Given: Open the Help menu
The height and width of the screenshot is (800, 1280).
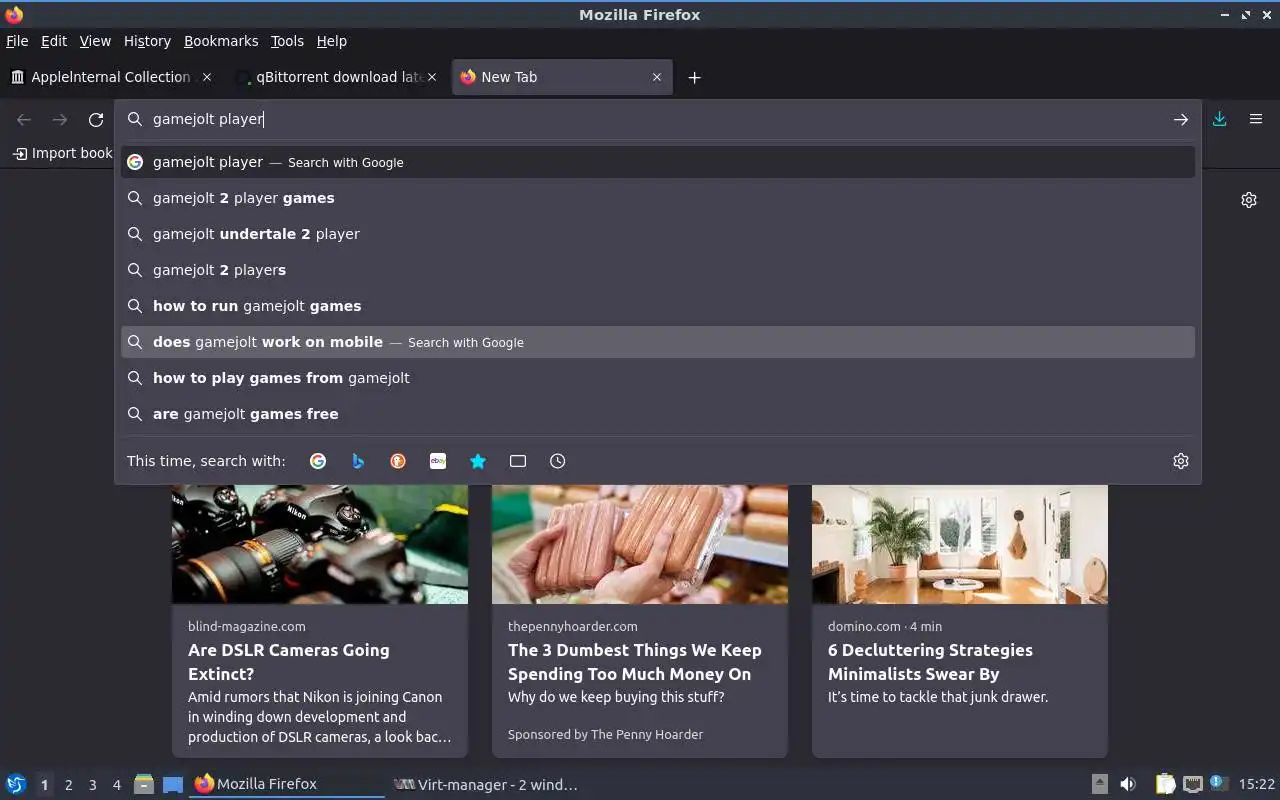Looking at the screenshot, I should (x=332, y=41).
